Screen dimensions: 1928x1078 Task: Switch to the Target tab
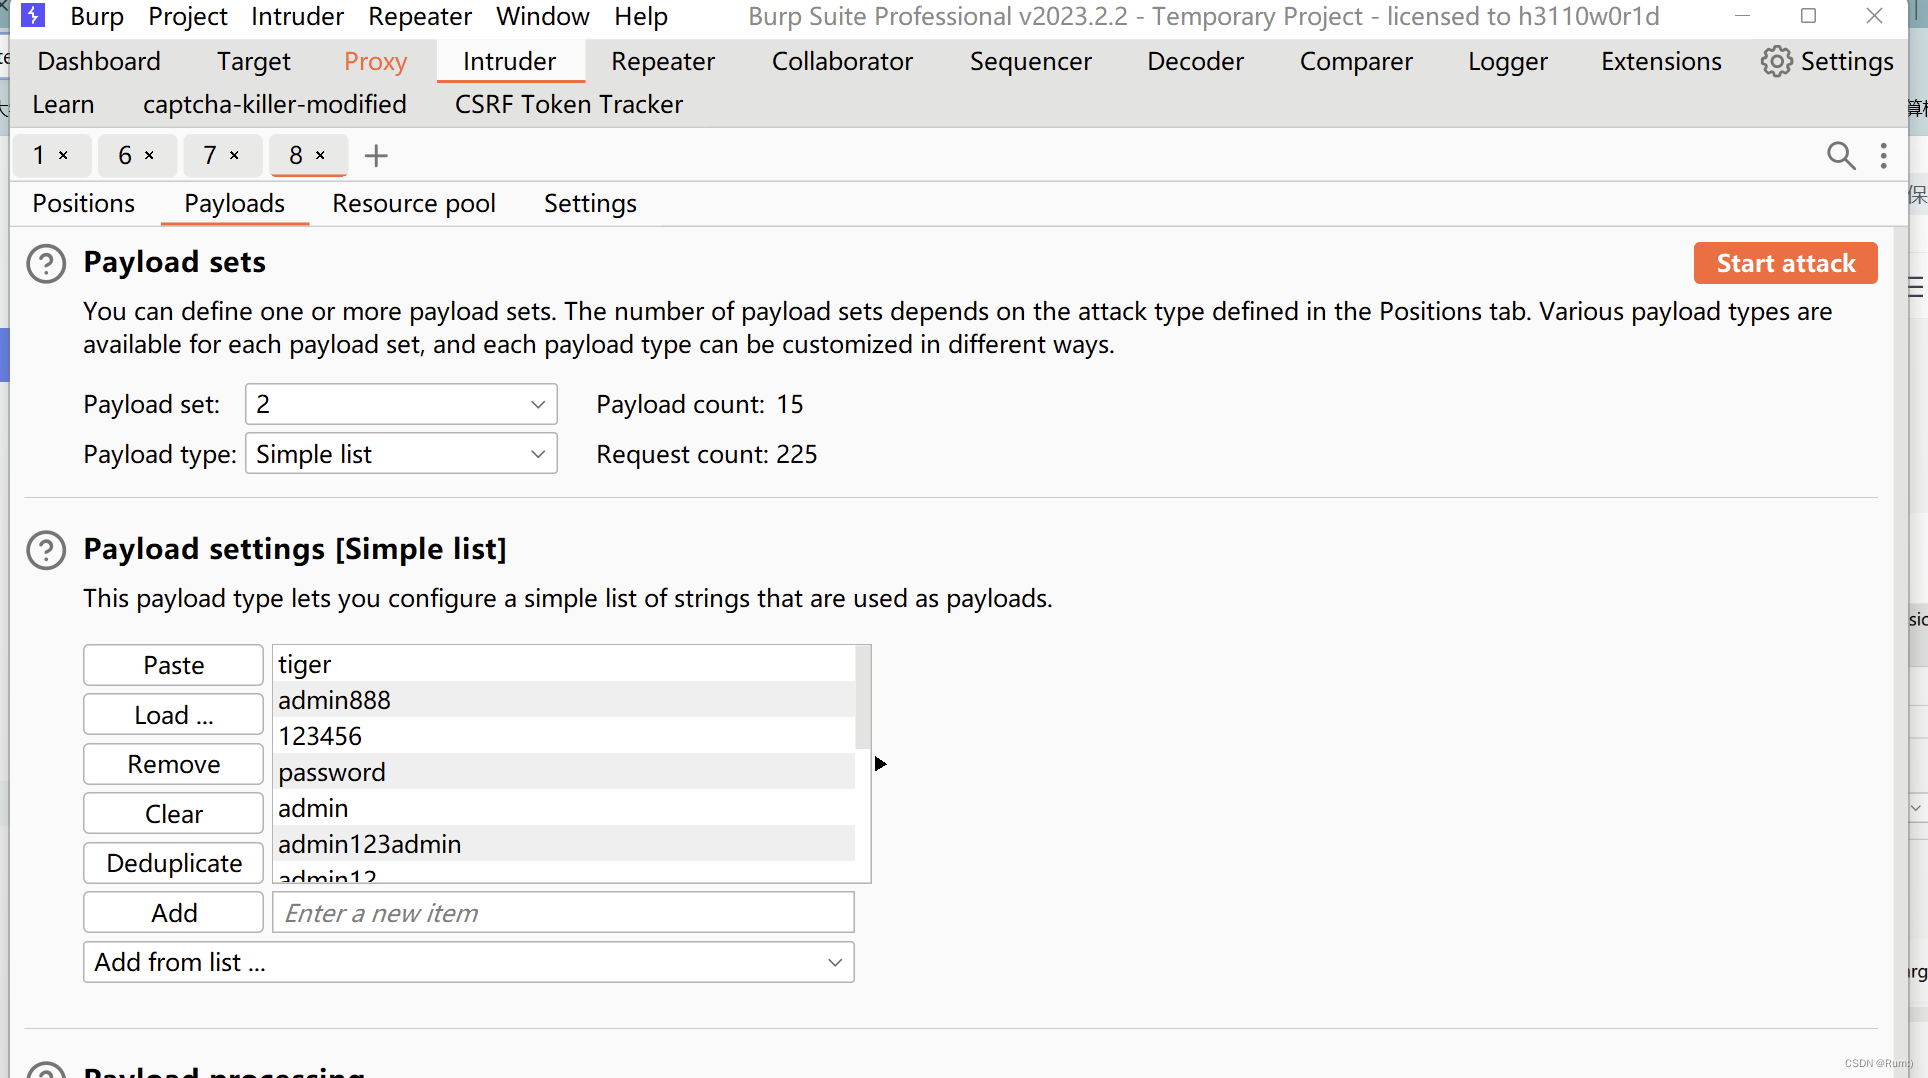coord(254,61)
